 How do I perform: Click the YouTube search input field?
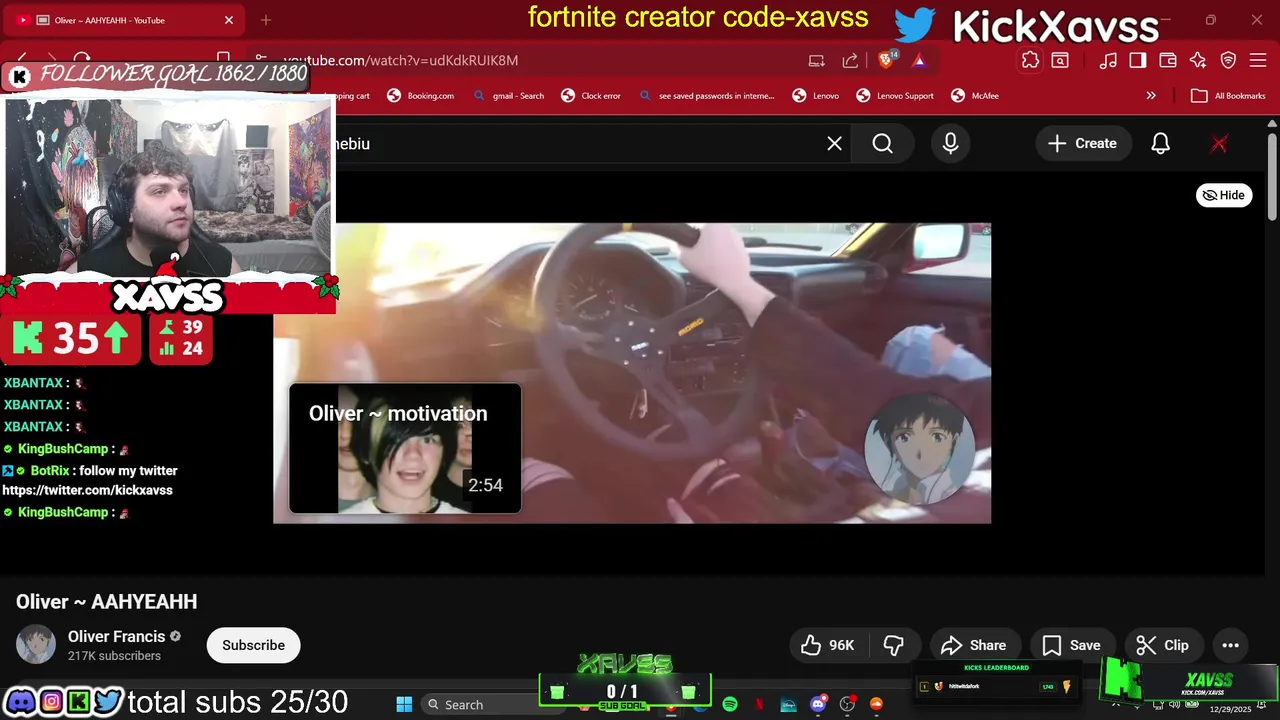click(x=590, y=143)
